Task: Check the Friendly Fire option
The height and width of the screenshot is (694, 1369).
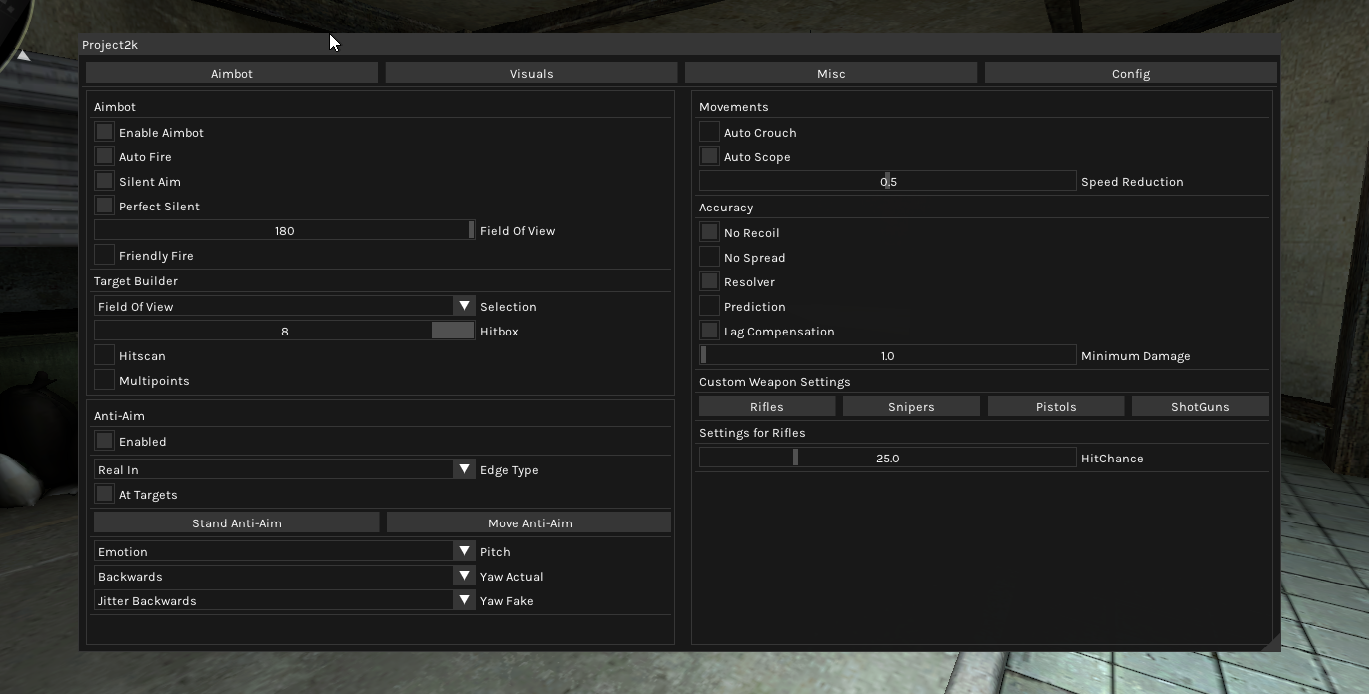Action: coord(105,255)
